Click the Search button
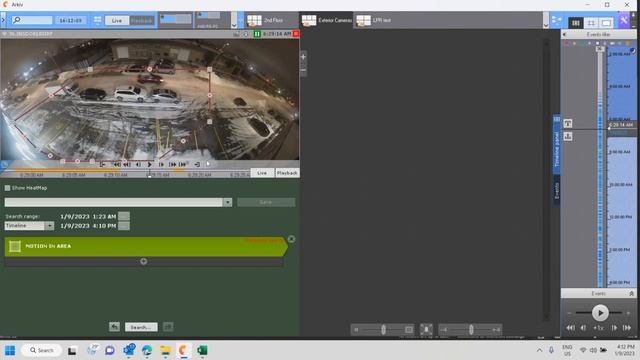This screenshot has height=360, width=640. 141,327
